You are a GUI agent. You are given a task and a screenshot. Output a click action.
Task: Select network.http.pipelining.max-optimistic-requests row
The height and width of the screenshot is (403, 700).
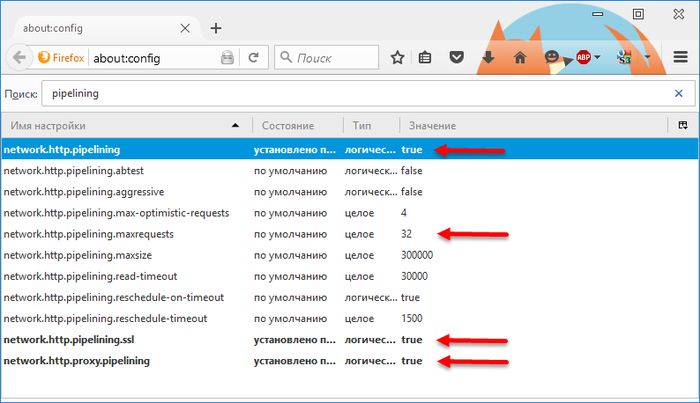click(350, 213)
